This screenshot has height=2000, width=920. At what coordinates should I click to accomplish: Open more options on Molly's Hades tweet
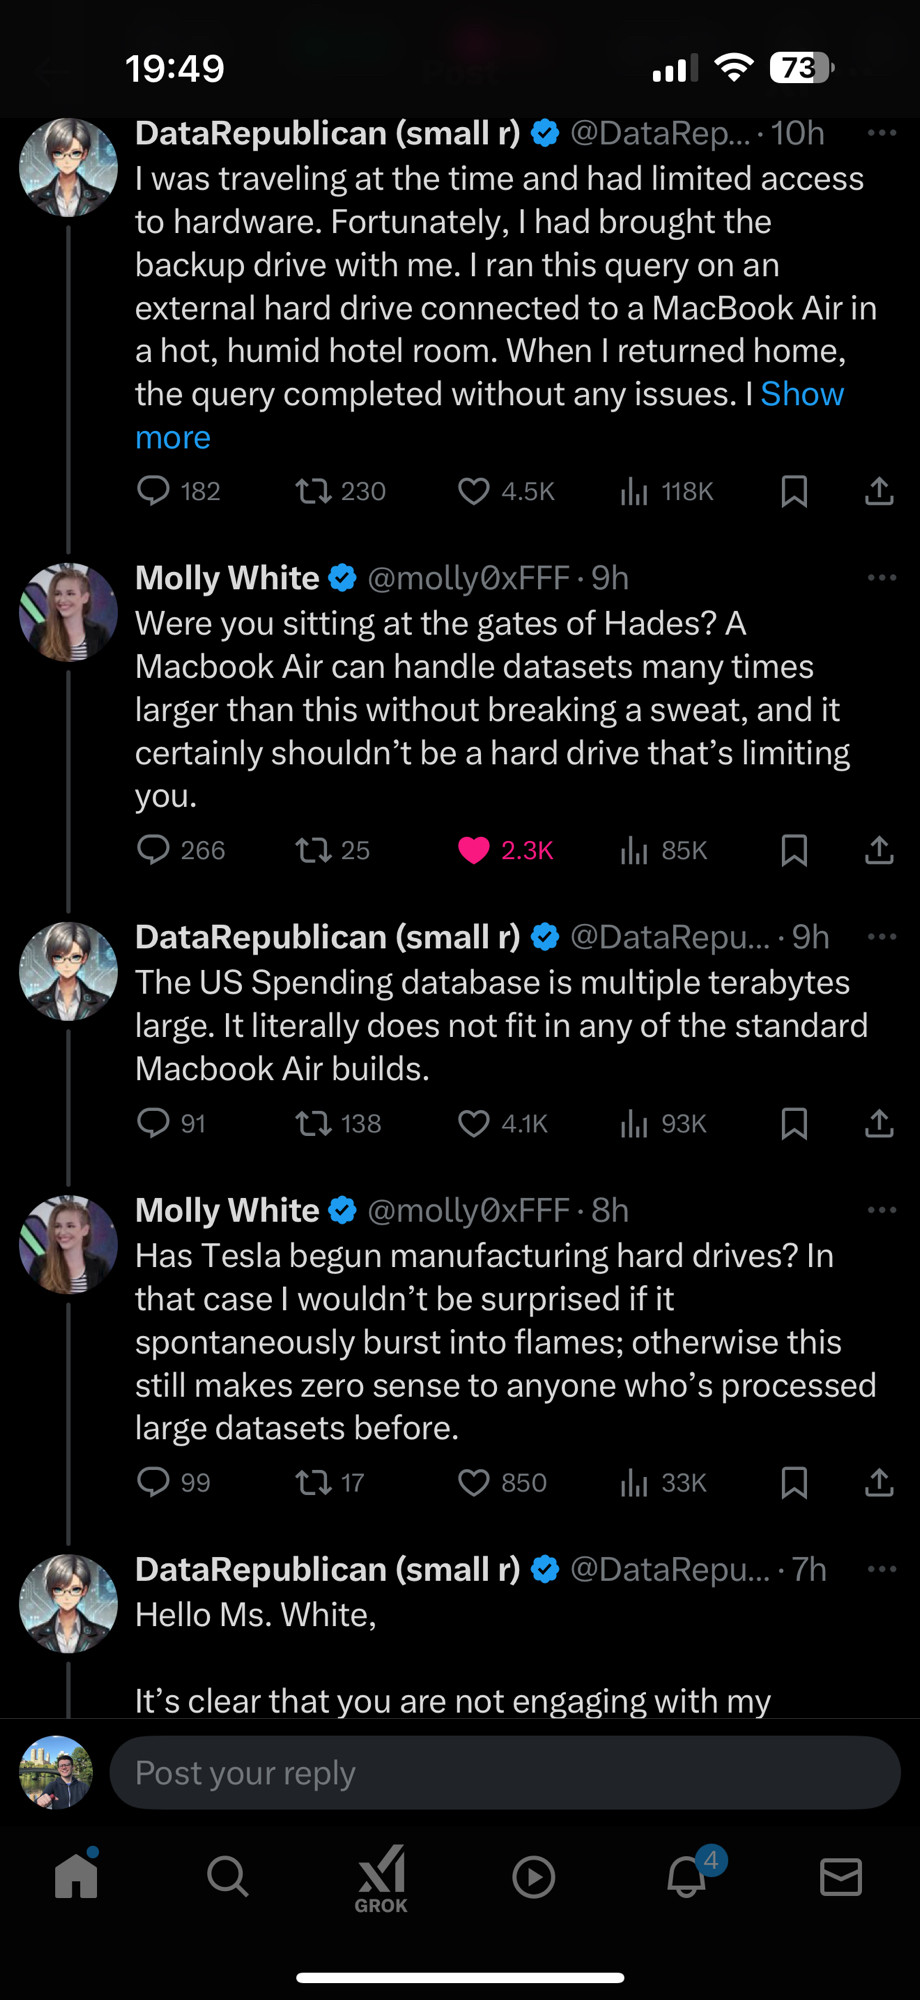coord(881,577)
